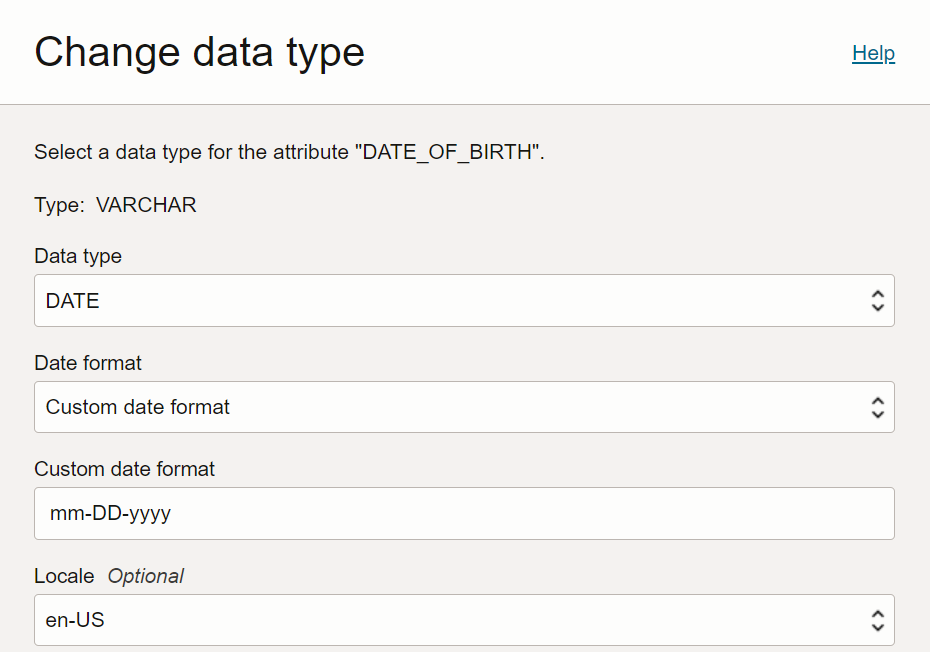Click the Date format chevron arrows icon
The height and width of the screenshot is (652, 930).
point(877,407)
